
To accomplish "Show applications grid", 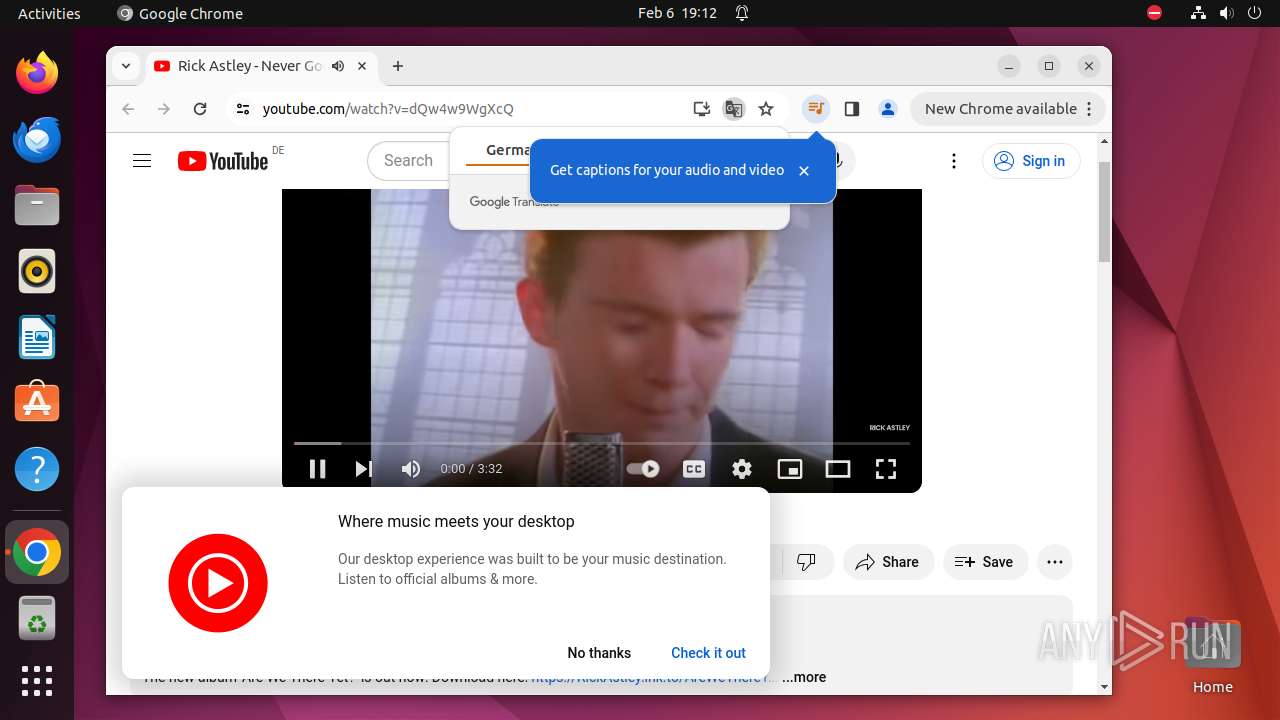I will tap(37, 681).
